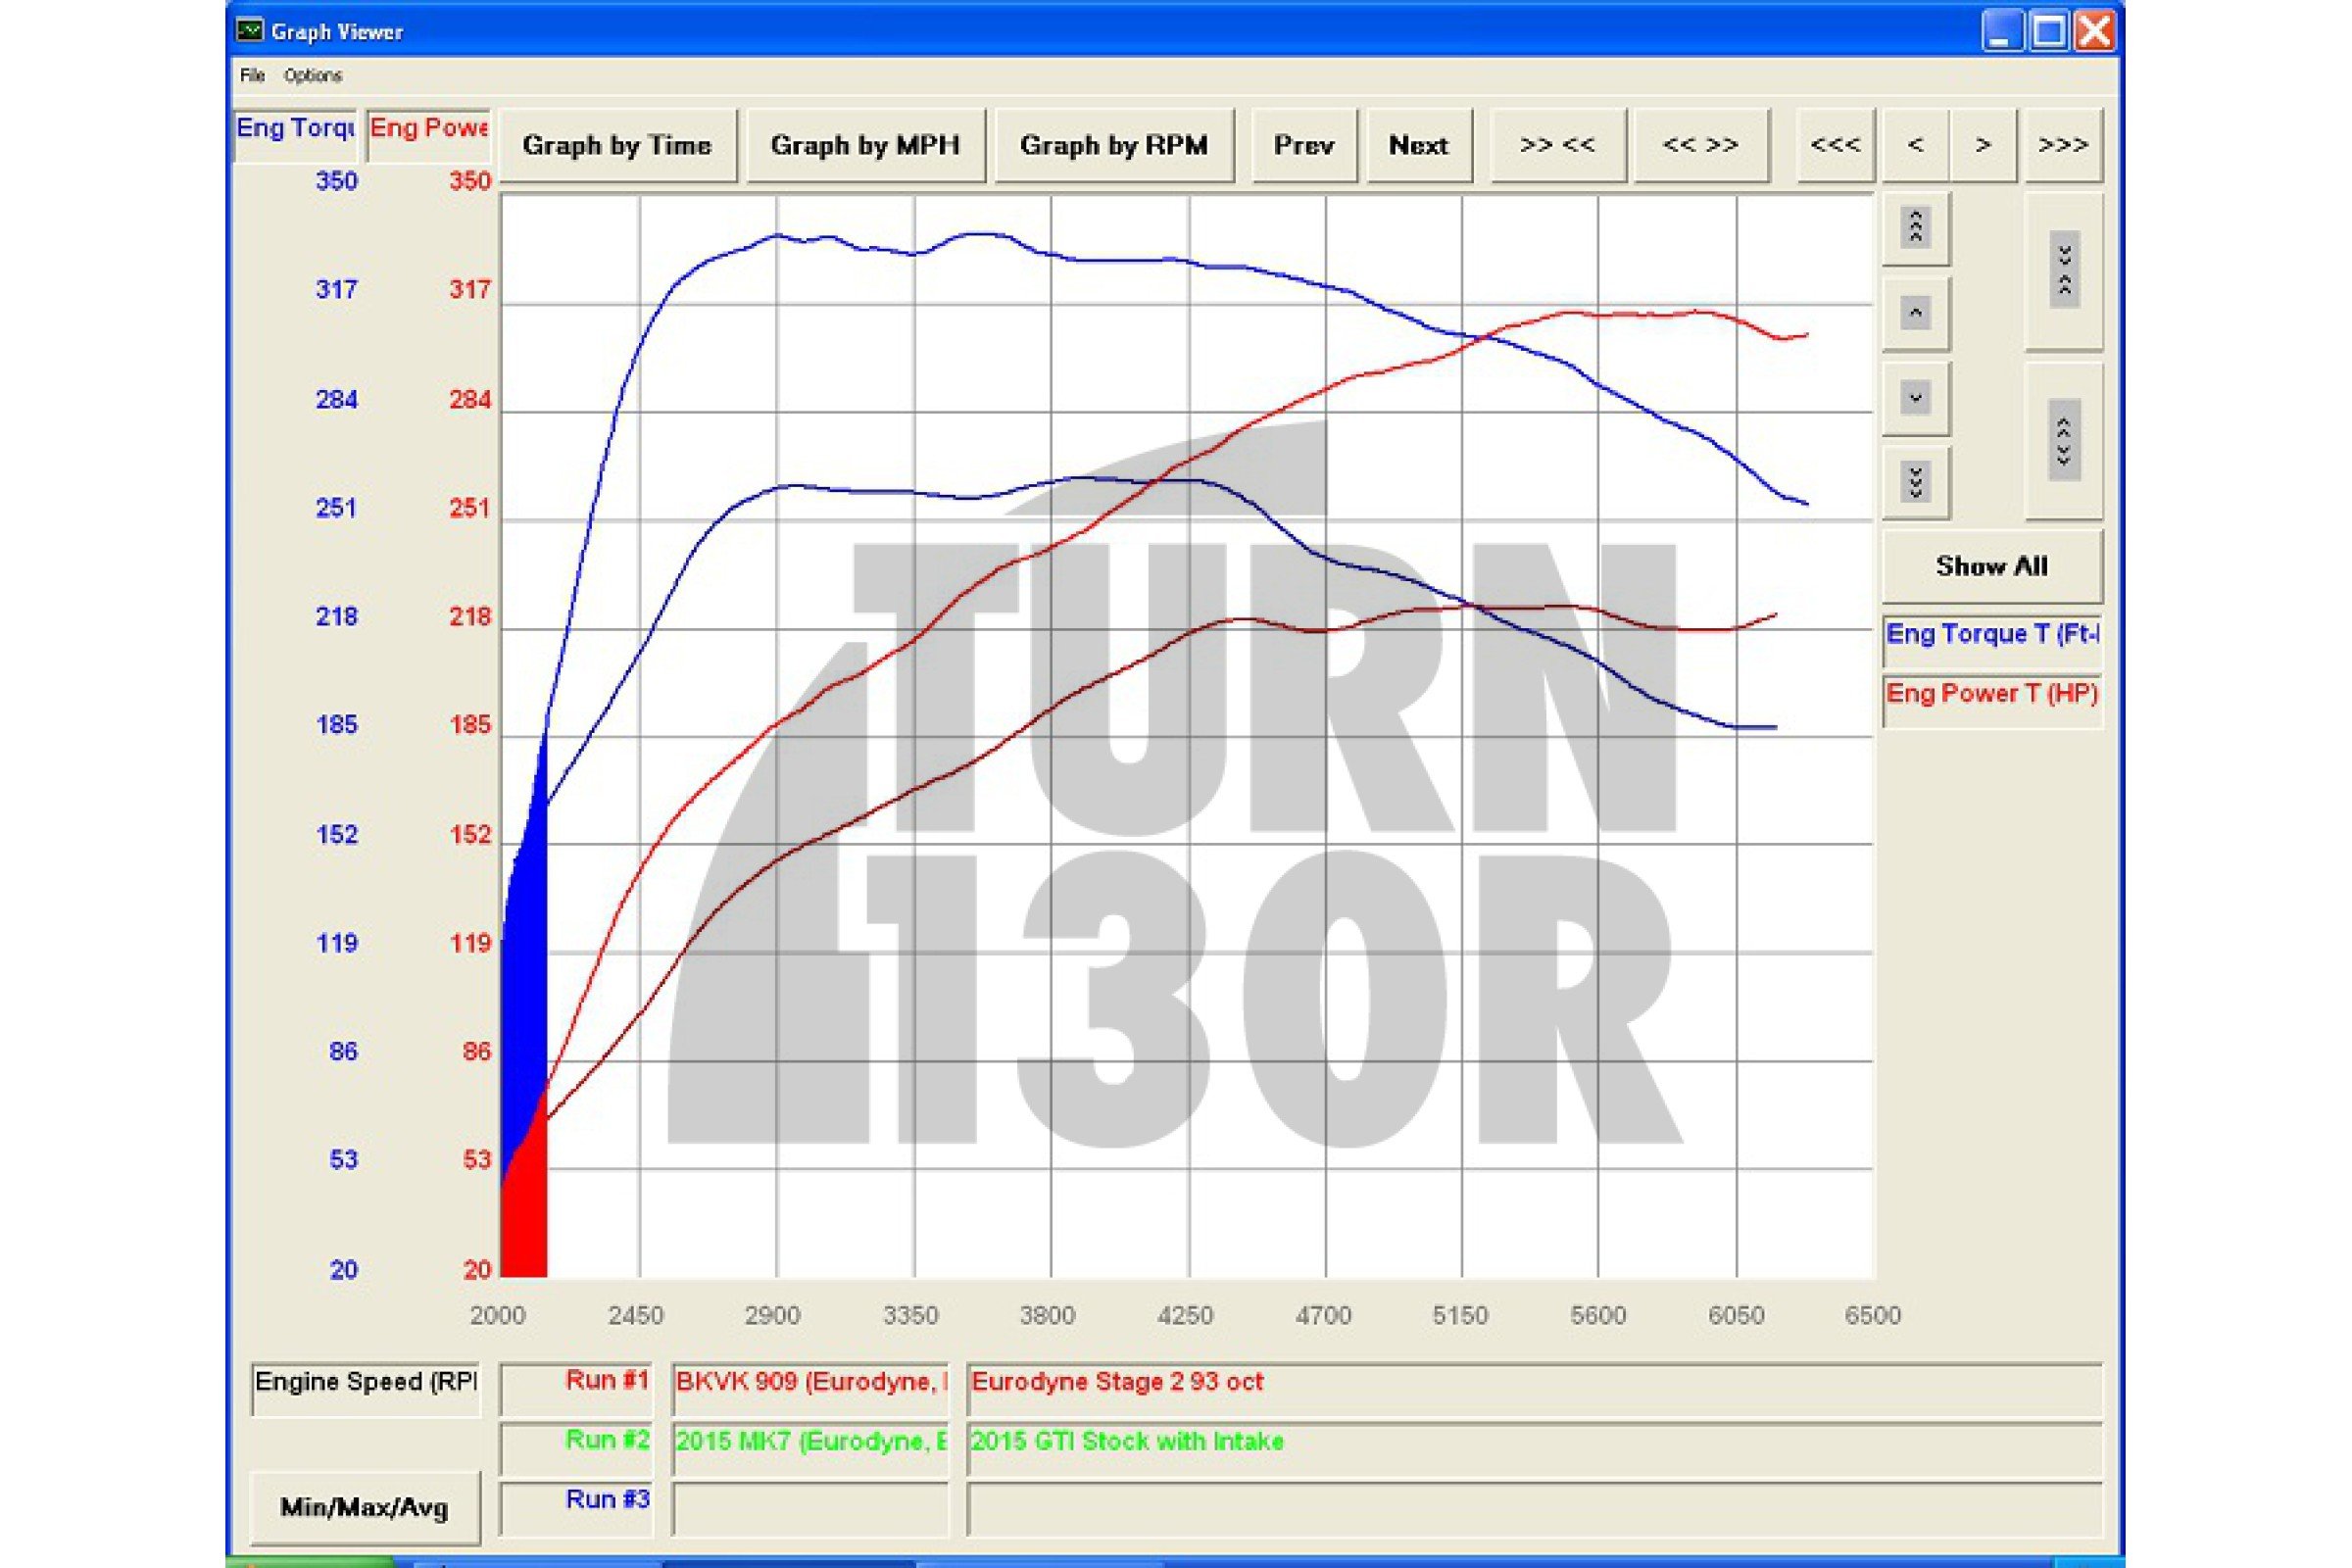Click the single-right pan arrow

[1983, 146]
